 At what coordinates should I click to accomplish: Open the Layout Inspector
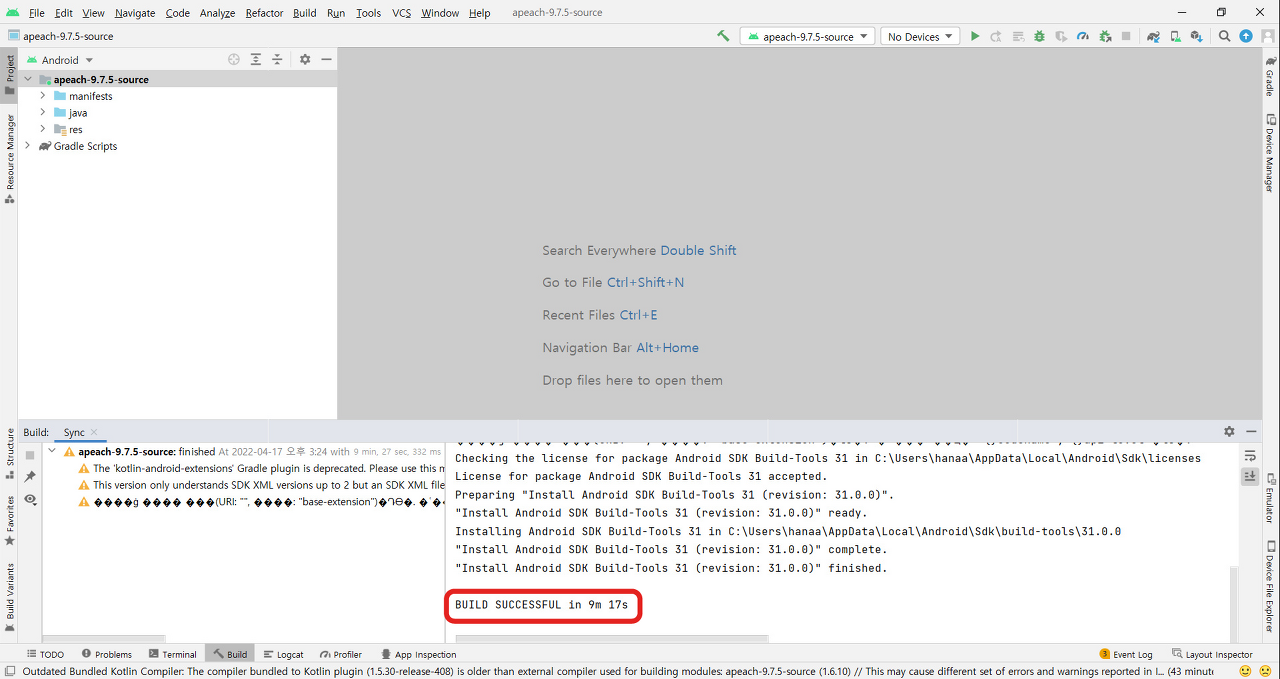[x=1212, y=654]
